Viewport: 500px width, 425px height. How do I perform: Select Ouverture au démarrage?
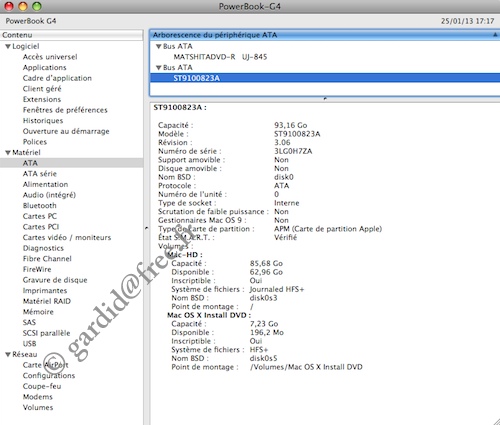point(66,131)
